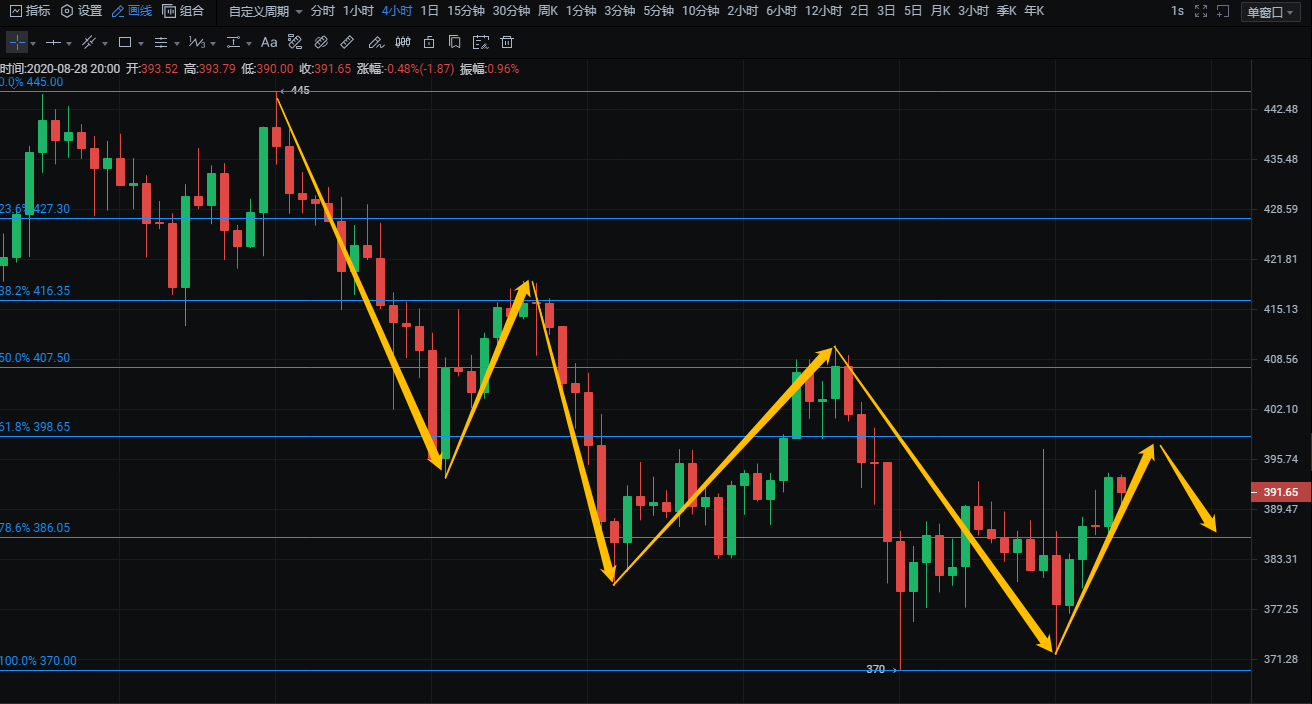
Task: Open the 指标 indicators panel
Action: pos(30,11)
